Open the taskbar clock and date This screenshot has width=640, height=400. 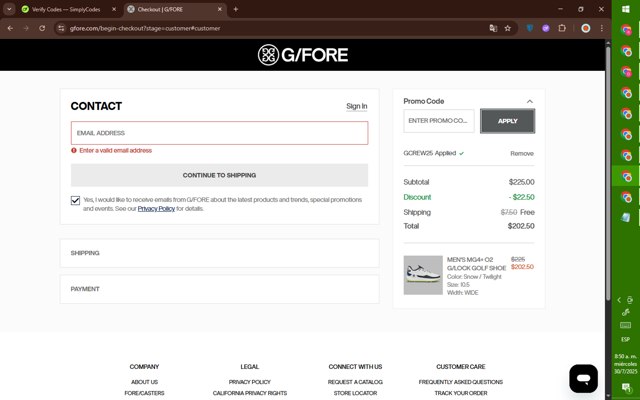626,364
